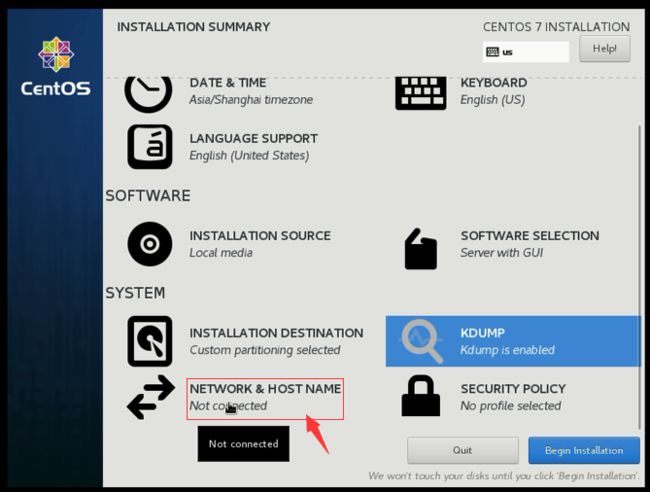Click 'Kdump is enabled' text
Image resolution: width=650 pixels, height=492 pixels.
point(507,350)
